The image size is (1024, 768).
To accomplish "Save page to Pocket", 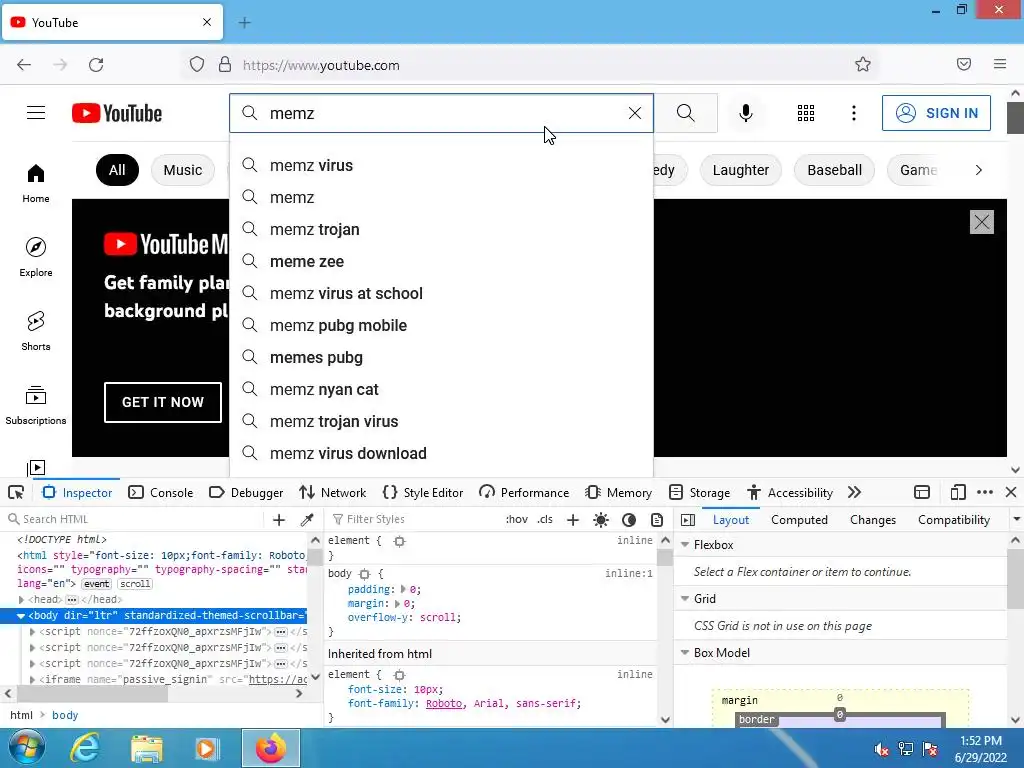I will coord(964,64).
